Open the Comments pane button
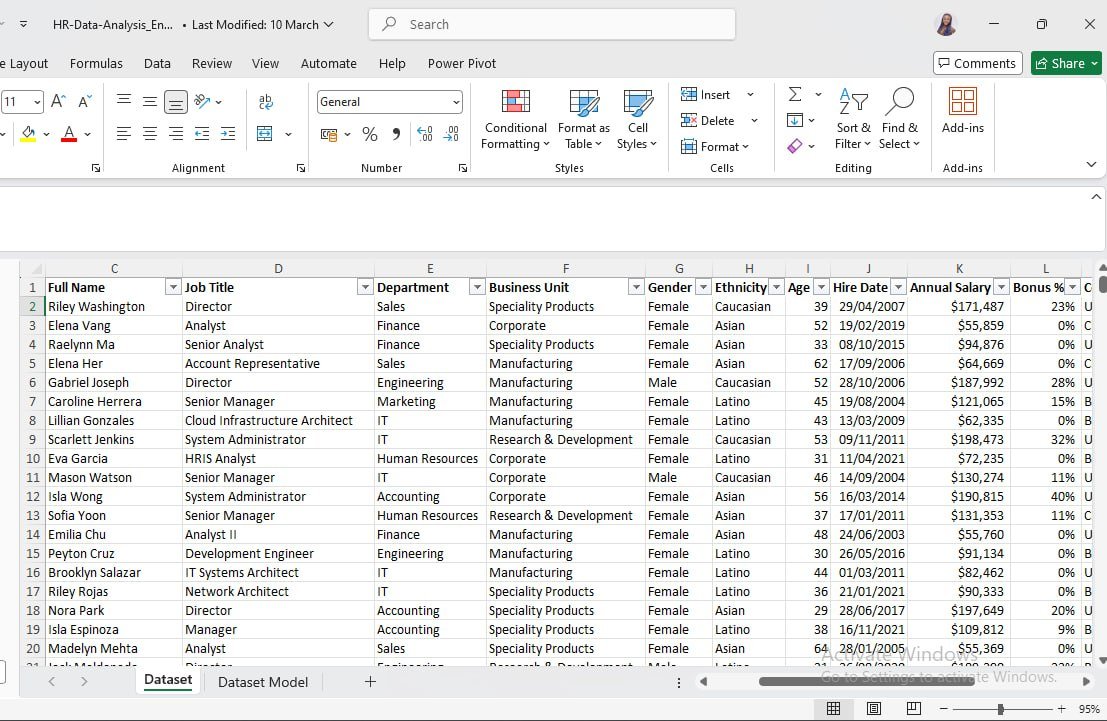Viewport: 1107px width, 721px height. coord(978,64)
